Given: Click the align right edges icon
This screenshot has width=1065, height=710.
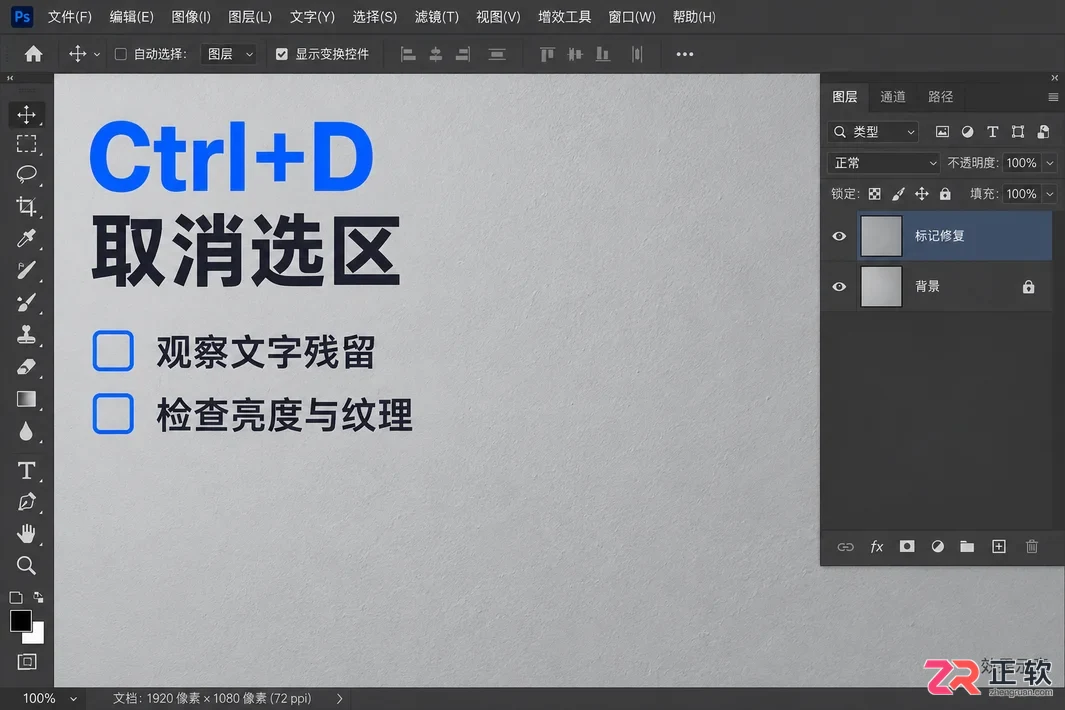Looking at the screenshot, I should [463, 54].
